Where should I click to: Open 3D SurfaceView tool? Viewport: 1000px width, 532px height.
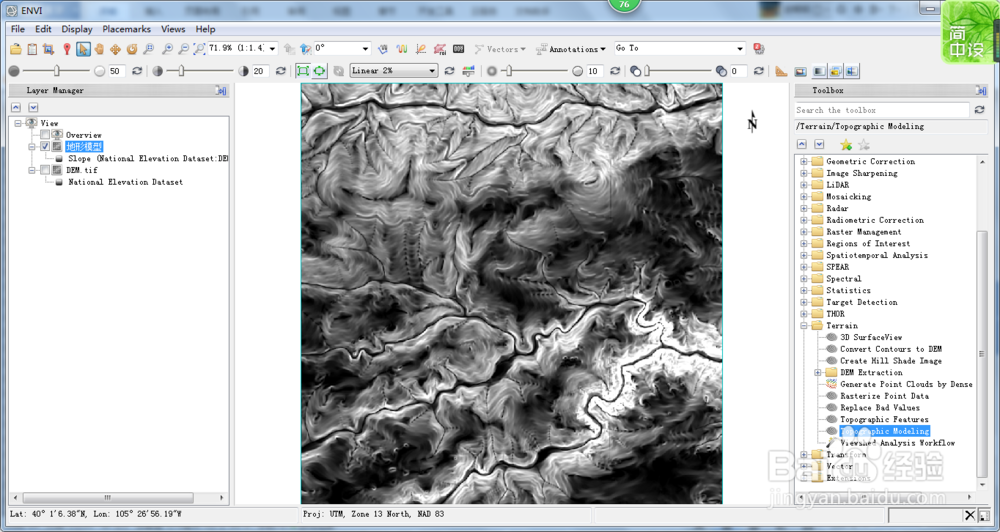(x=871, y=337)
